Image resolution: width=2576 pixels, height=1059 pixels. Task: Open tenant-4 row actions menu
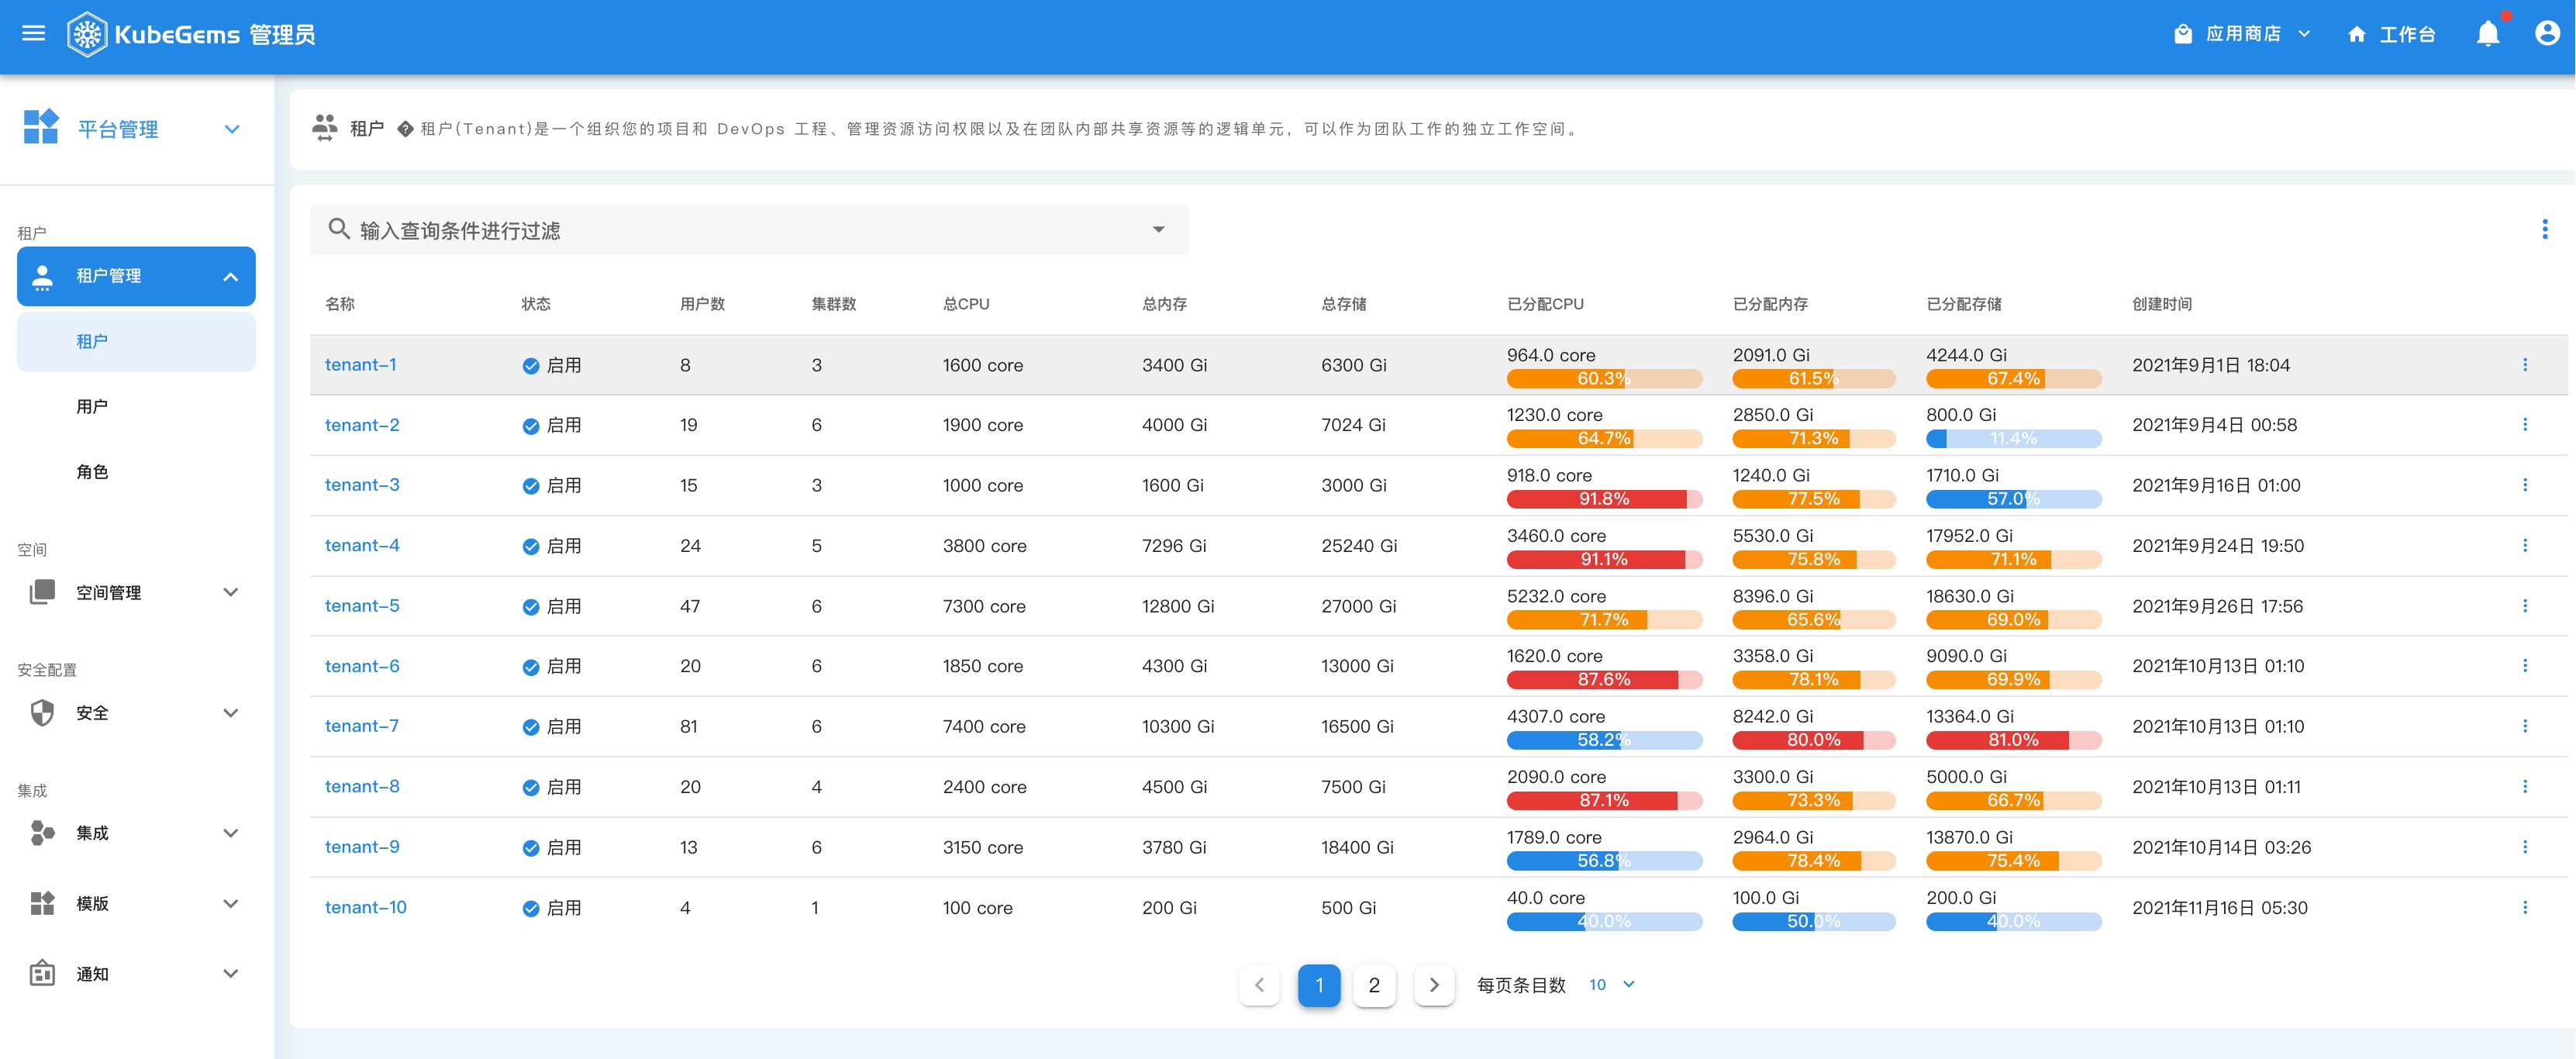[x=2524, y=545]
